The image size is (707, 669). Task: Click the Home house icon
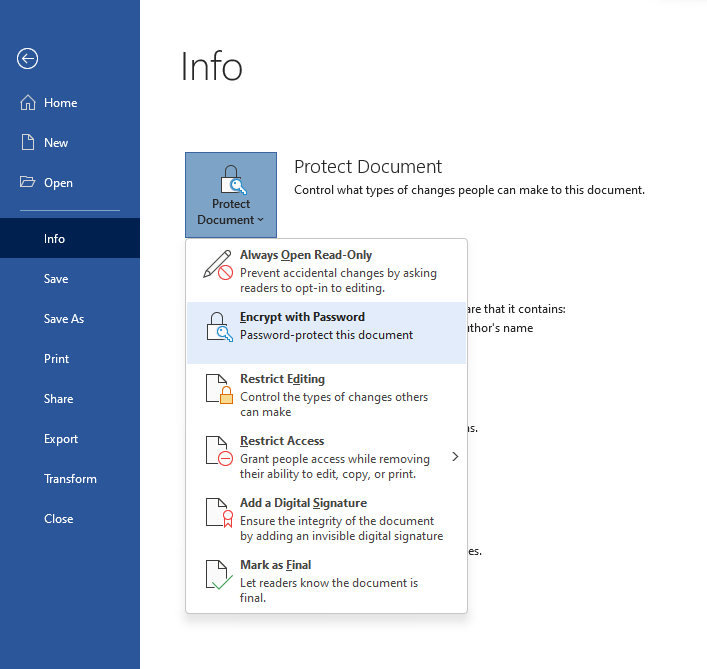(x=28, y=103)
